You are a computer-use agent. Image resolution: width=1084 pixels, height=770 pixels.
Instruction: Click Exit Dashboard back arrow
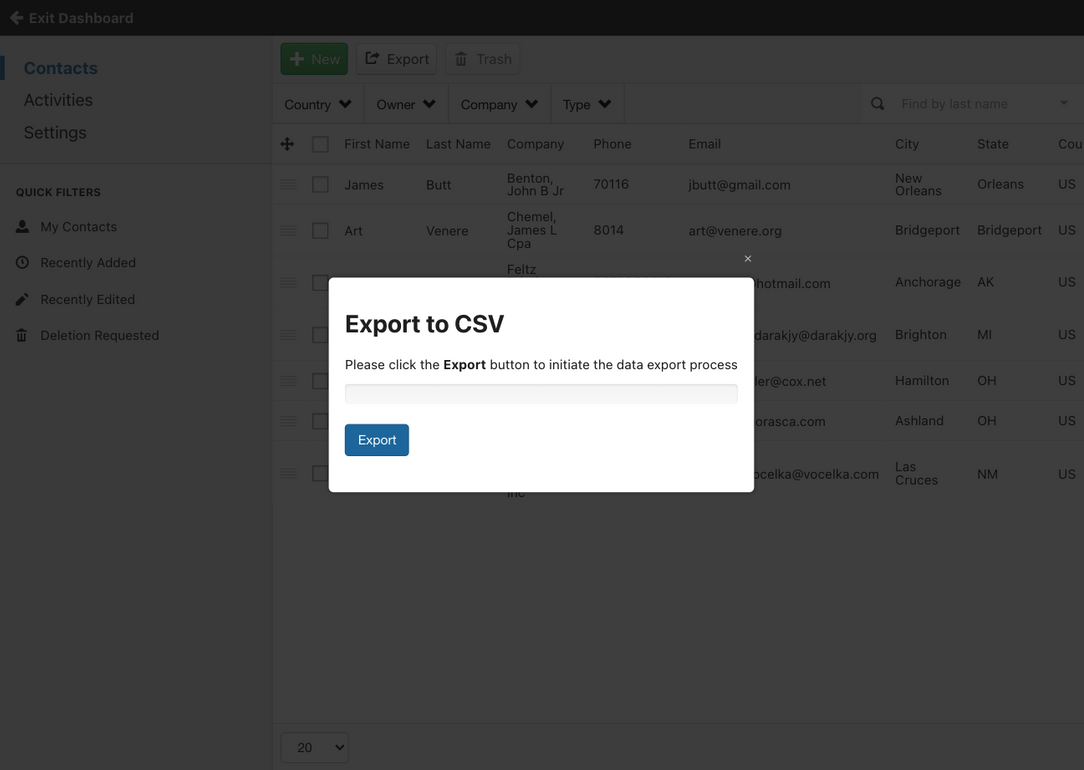click(17, 18)
